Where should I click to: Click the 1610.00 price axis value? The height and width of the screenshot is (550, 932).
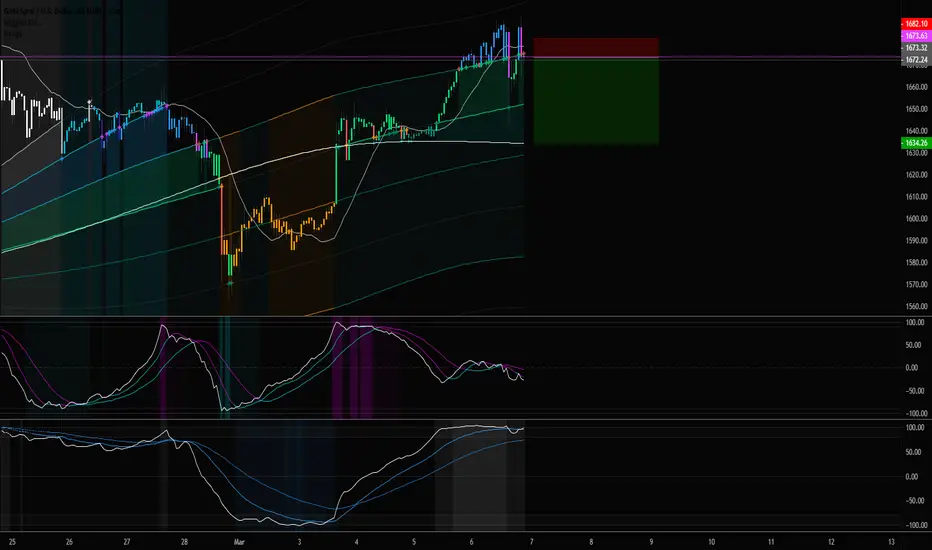coord(916,197)
